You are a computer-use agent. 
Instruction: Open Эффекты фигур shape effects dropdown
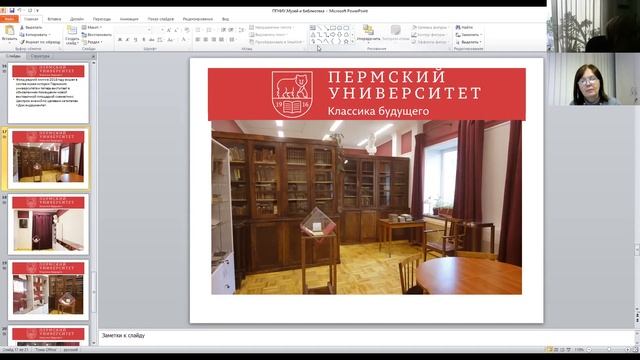[430, 42]
